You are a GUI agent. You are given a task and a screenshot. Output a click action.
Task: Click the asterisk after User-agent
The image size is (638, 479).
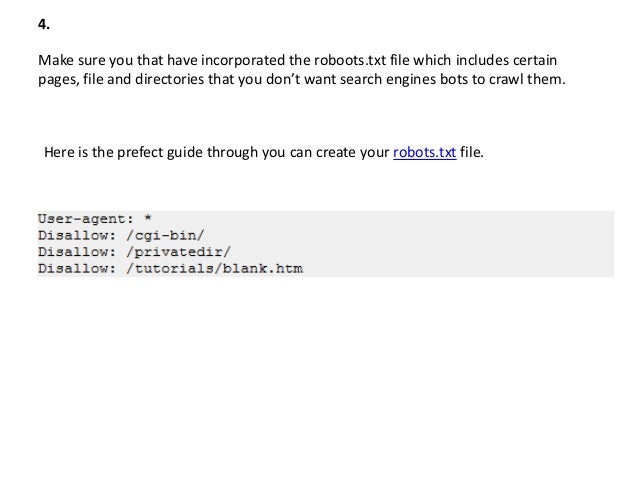click(148, 218)
